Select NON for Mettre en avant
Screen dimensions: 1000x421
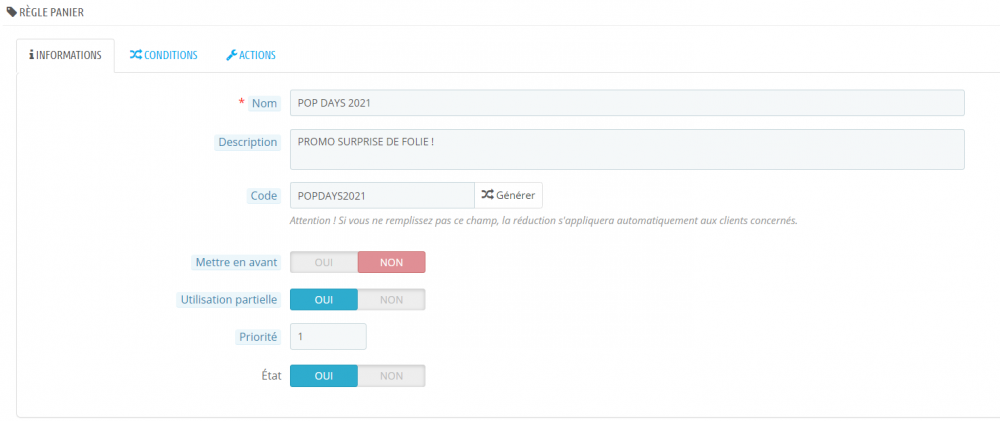tap(392, 262)
